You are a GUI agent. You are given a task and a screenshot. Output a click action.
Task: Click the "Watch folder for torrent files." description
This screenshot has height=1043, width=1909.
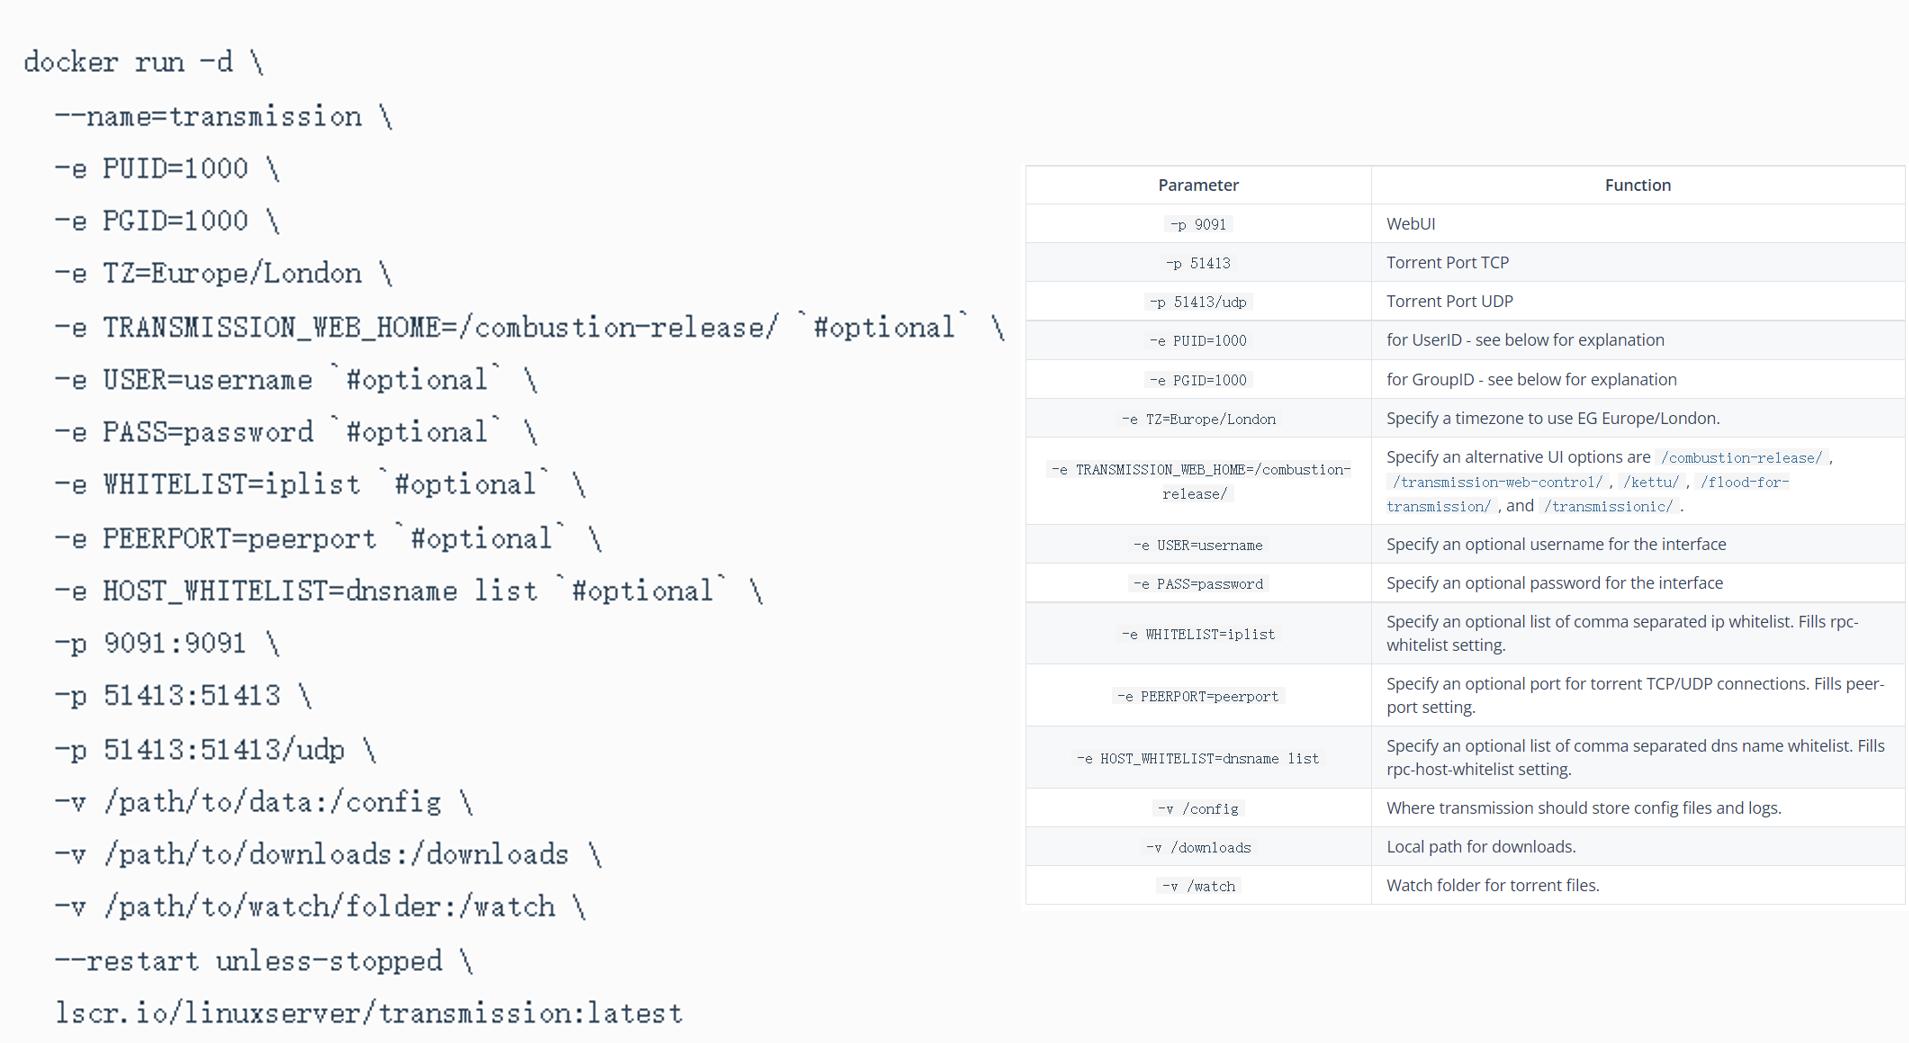click(x=1492, y=885)
